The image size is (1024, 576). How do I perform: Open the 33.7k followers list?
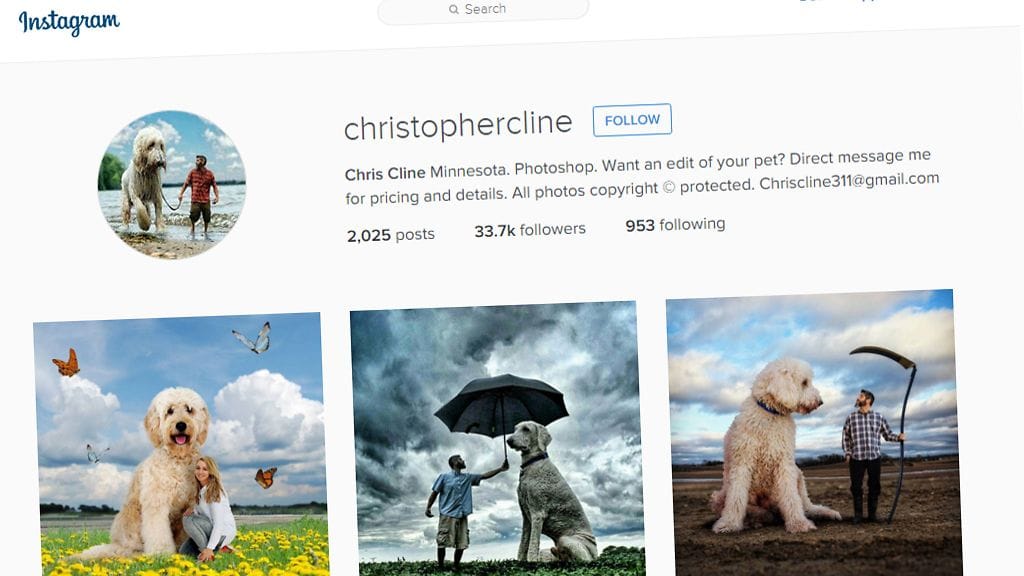tap(530, 230)
